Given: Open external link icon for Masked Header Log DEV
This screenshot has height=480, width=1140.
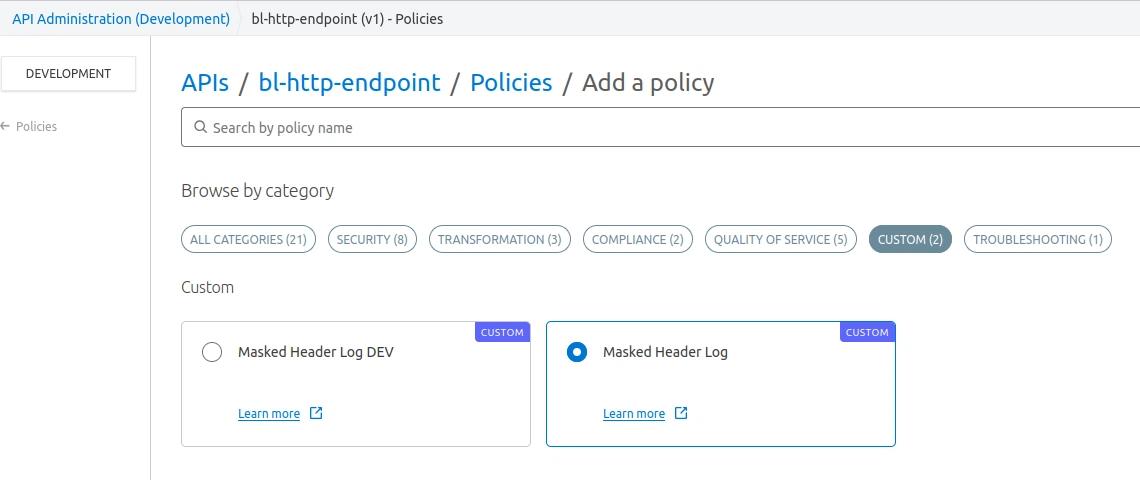Looking at the screenshot, I should click(316, 413).
